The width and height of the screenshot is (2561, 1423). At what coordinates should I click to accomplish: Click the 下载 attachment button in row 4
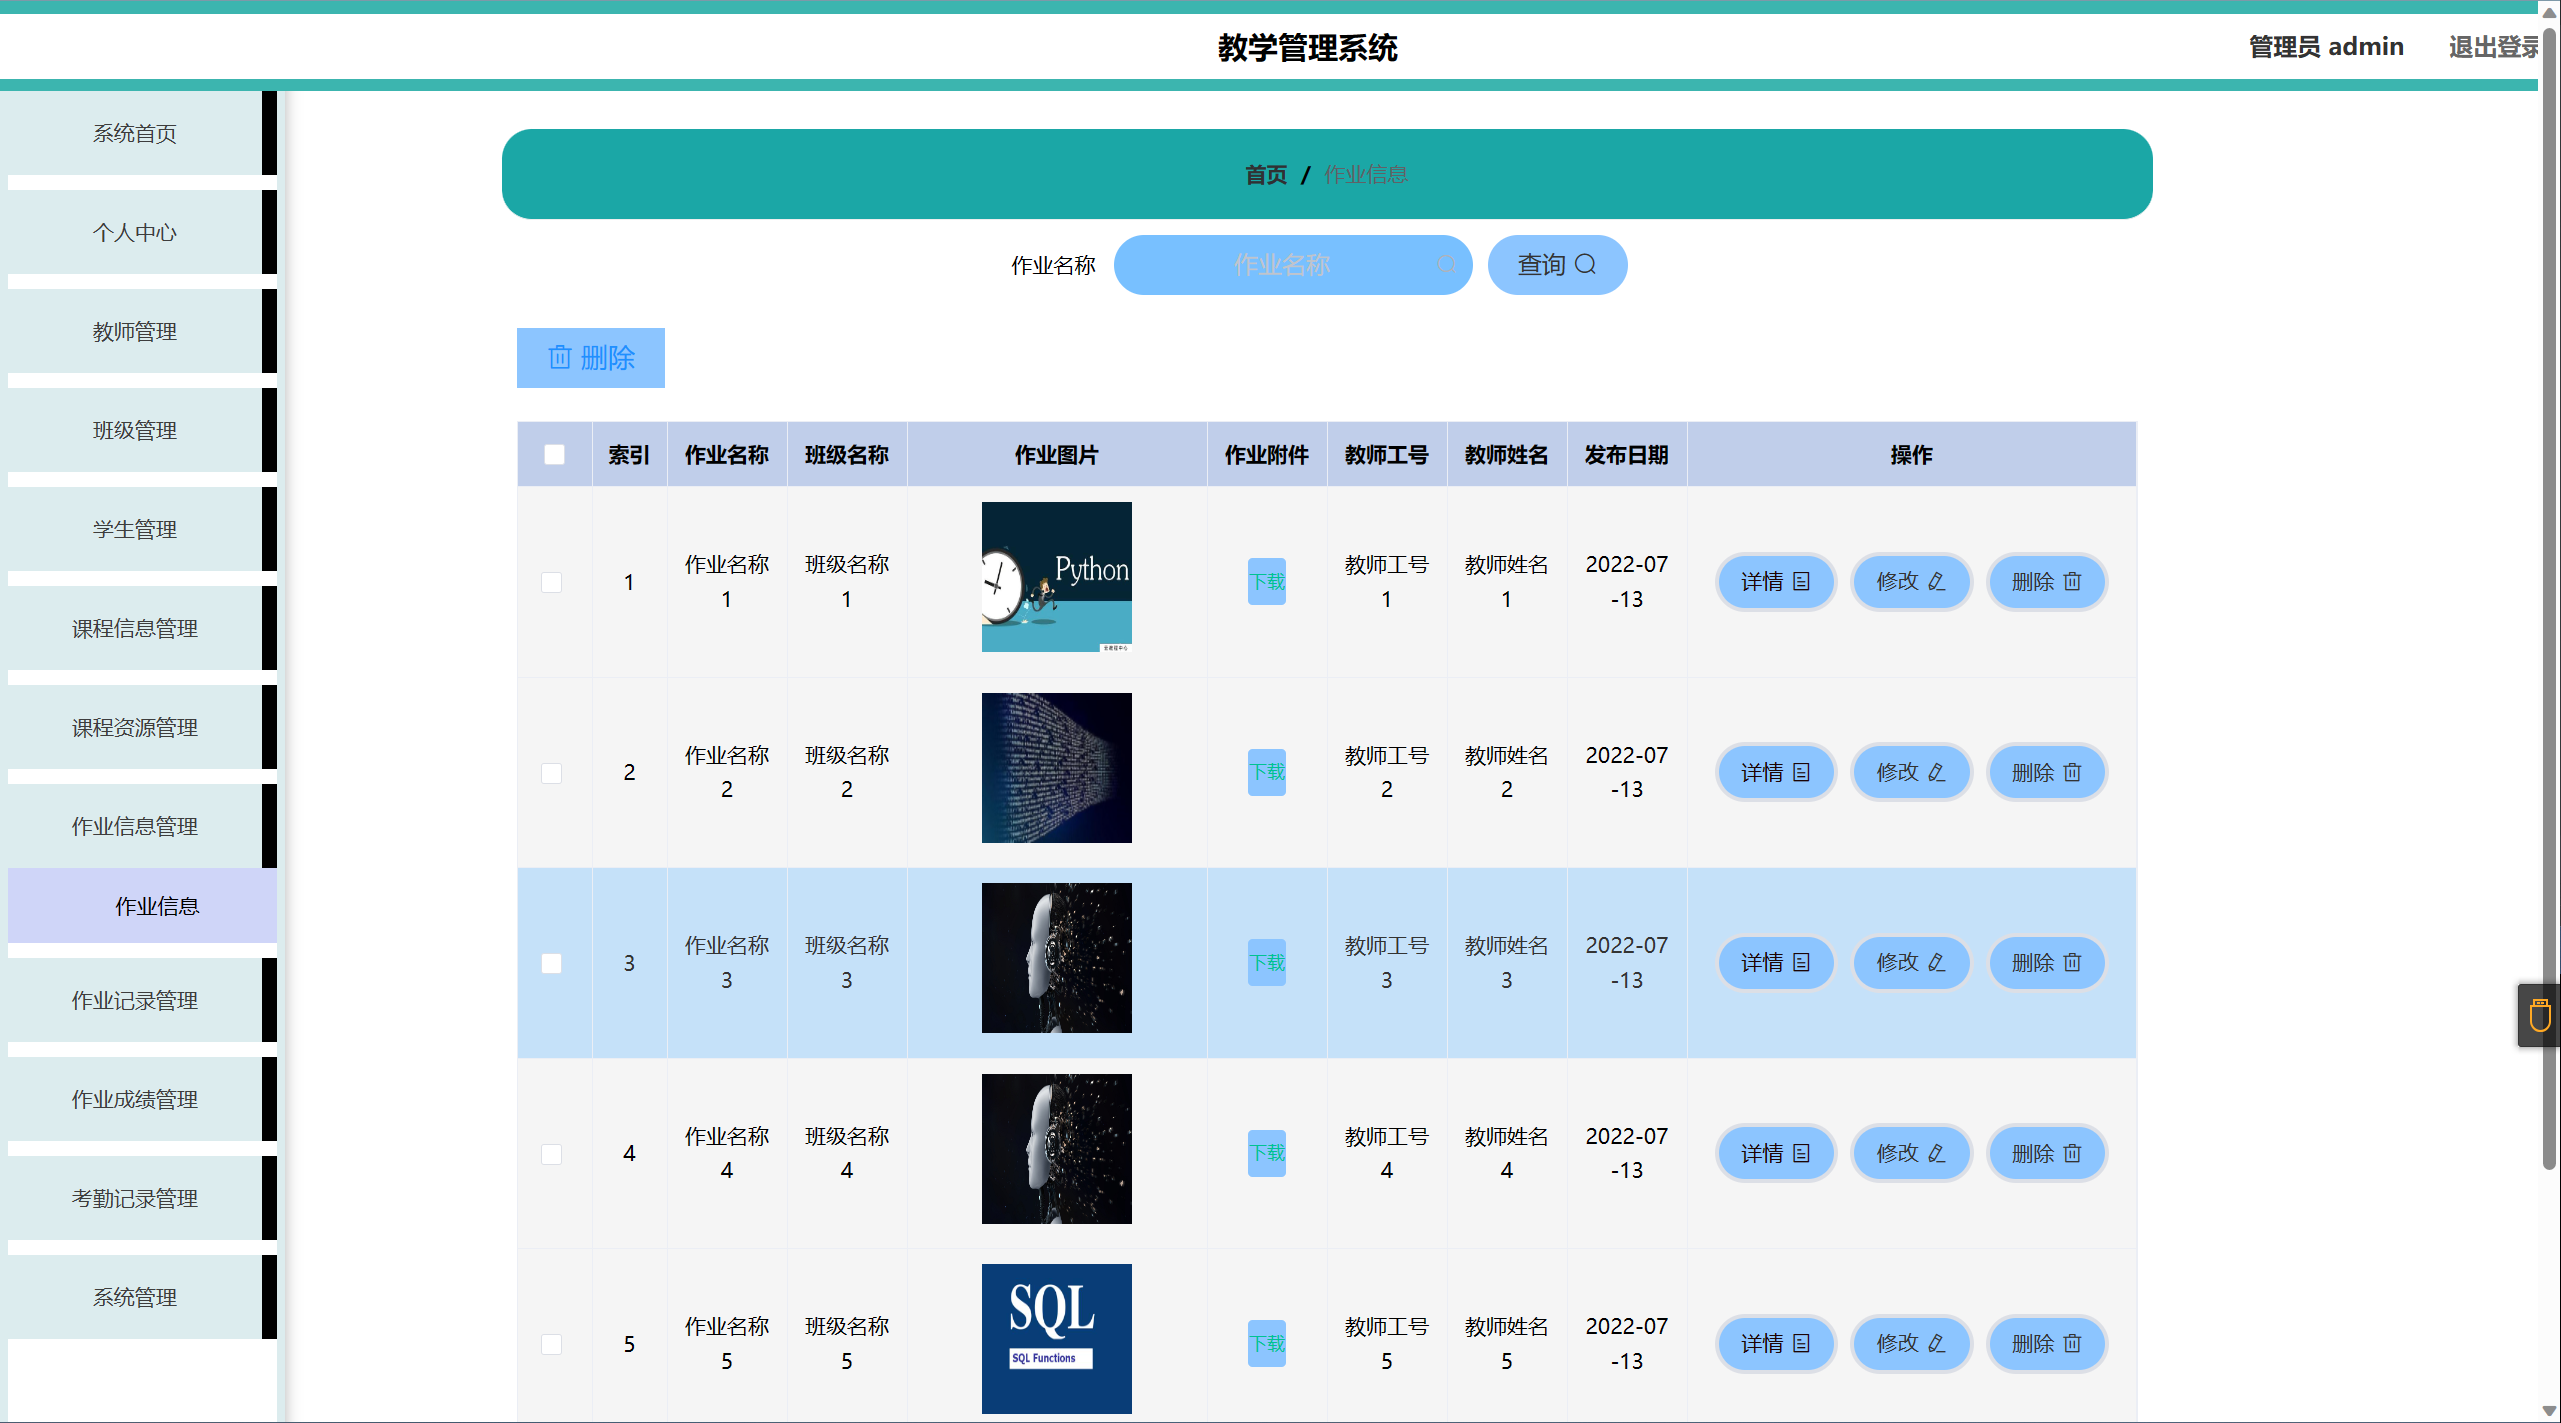(x=1266, y=1153)
